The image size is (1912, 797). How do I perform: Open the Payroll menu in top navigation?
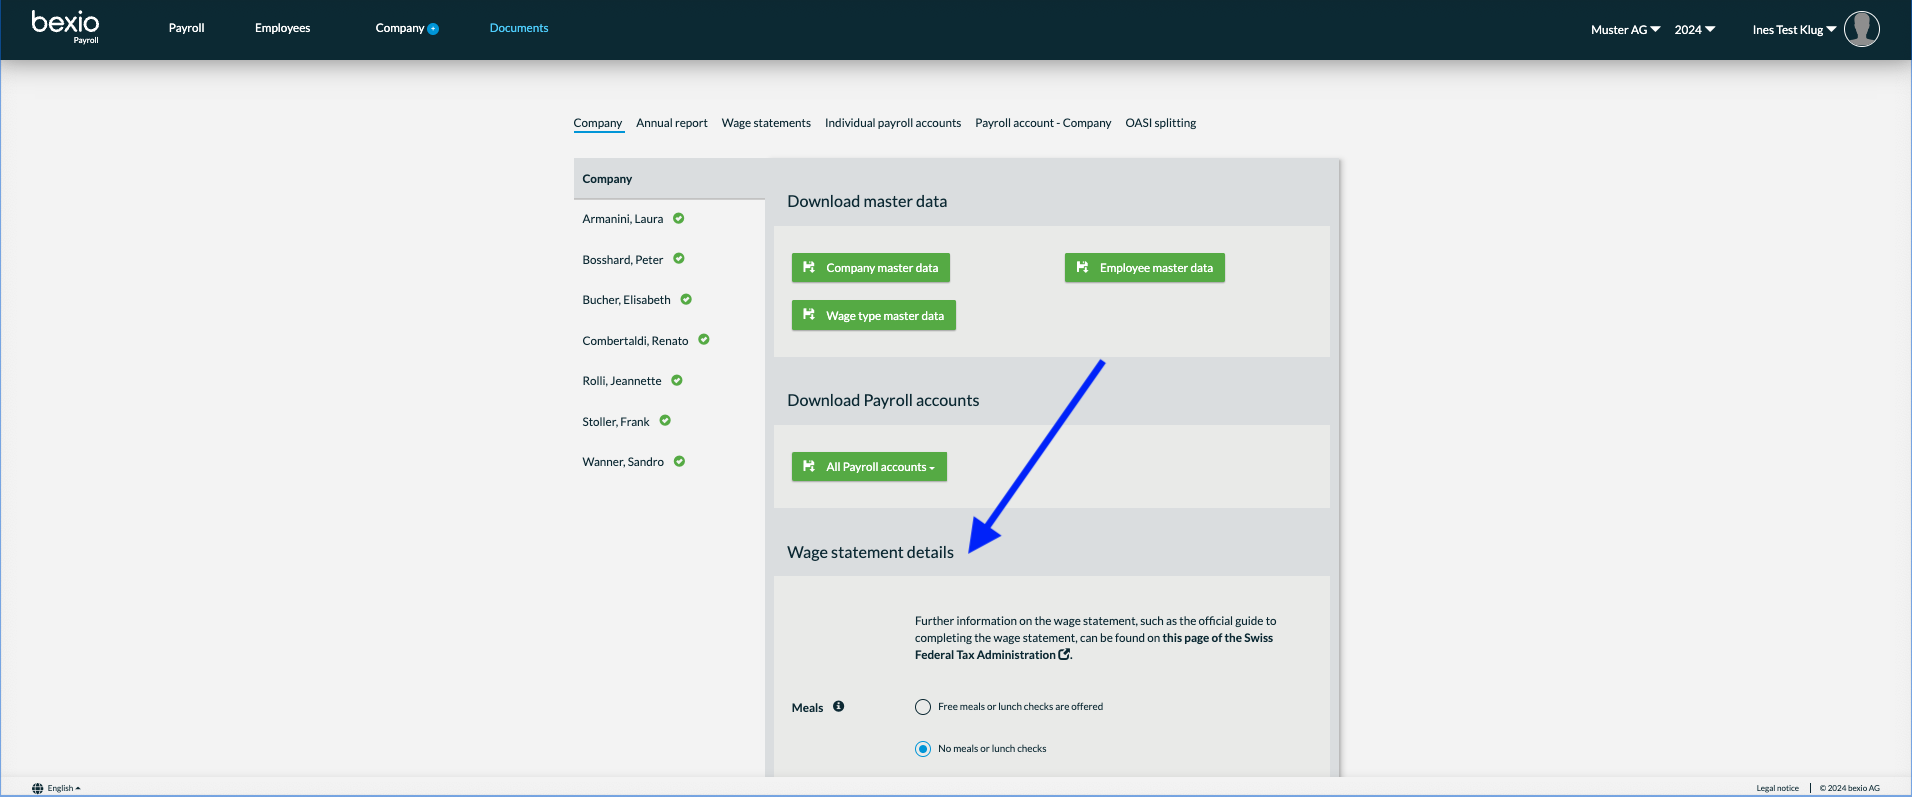[x=186, y=28]
